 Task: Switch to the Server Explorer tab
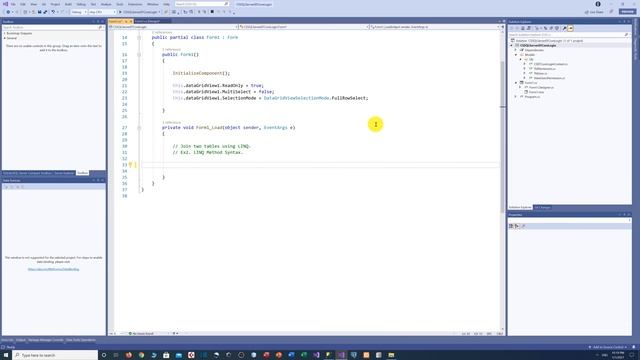[64, 173]
